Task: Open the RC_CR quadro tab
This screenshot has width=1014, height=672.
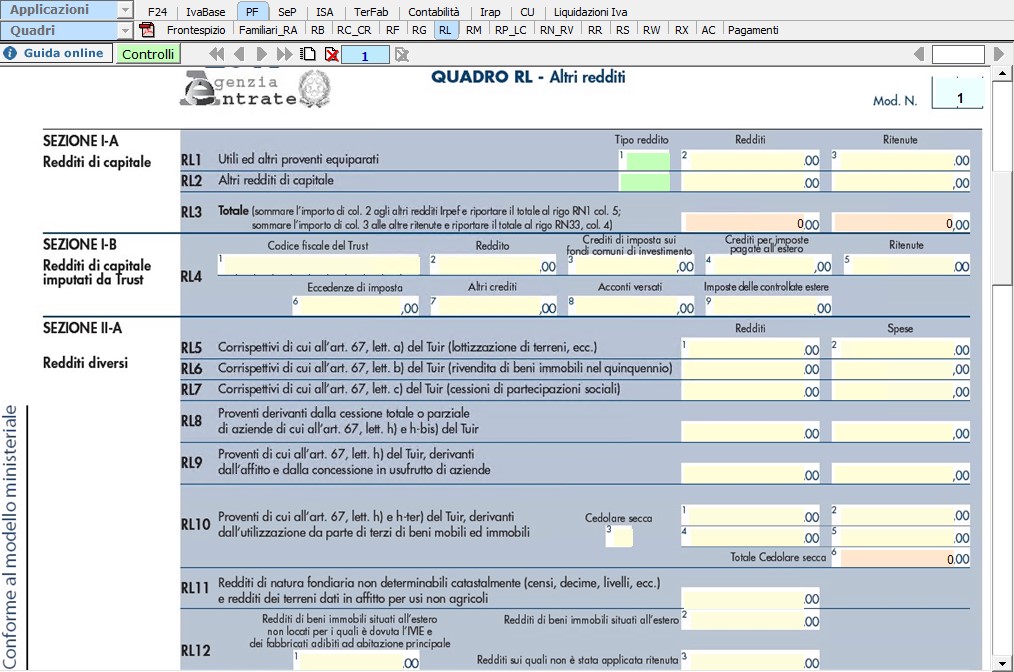Action: [x=354, y=30]
